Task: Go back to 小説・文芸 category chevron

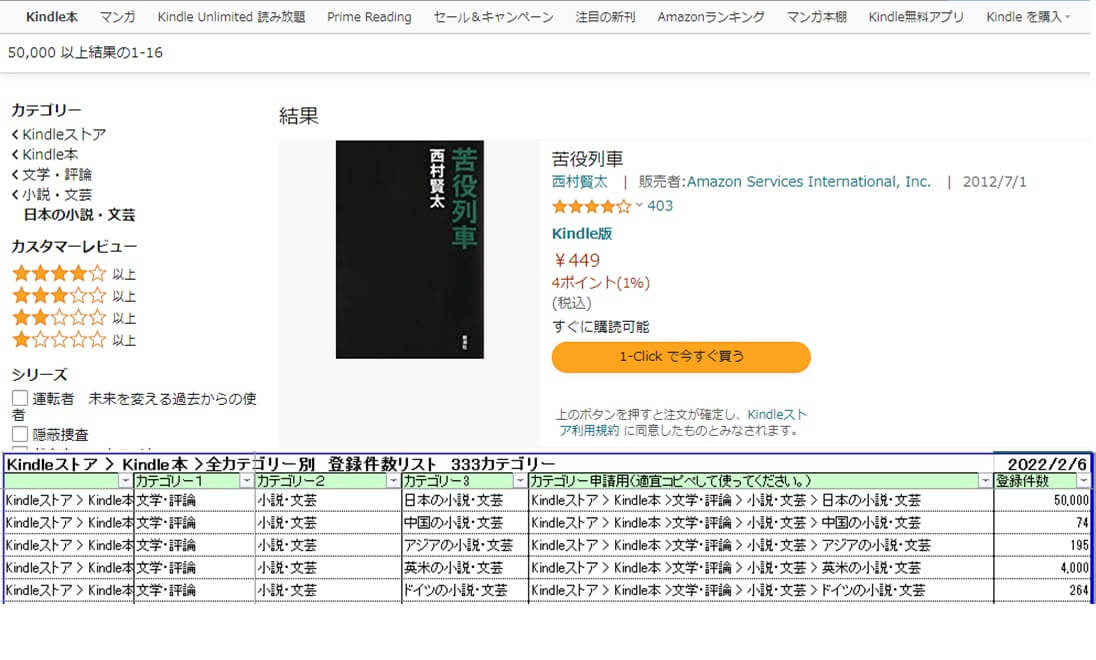Action: point(16,195)
